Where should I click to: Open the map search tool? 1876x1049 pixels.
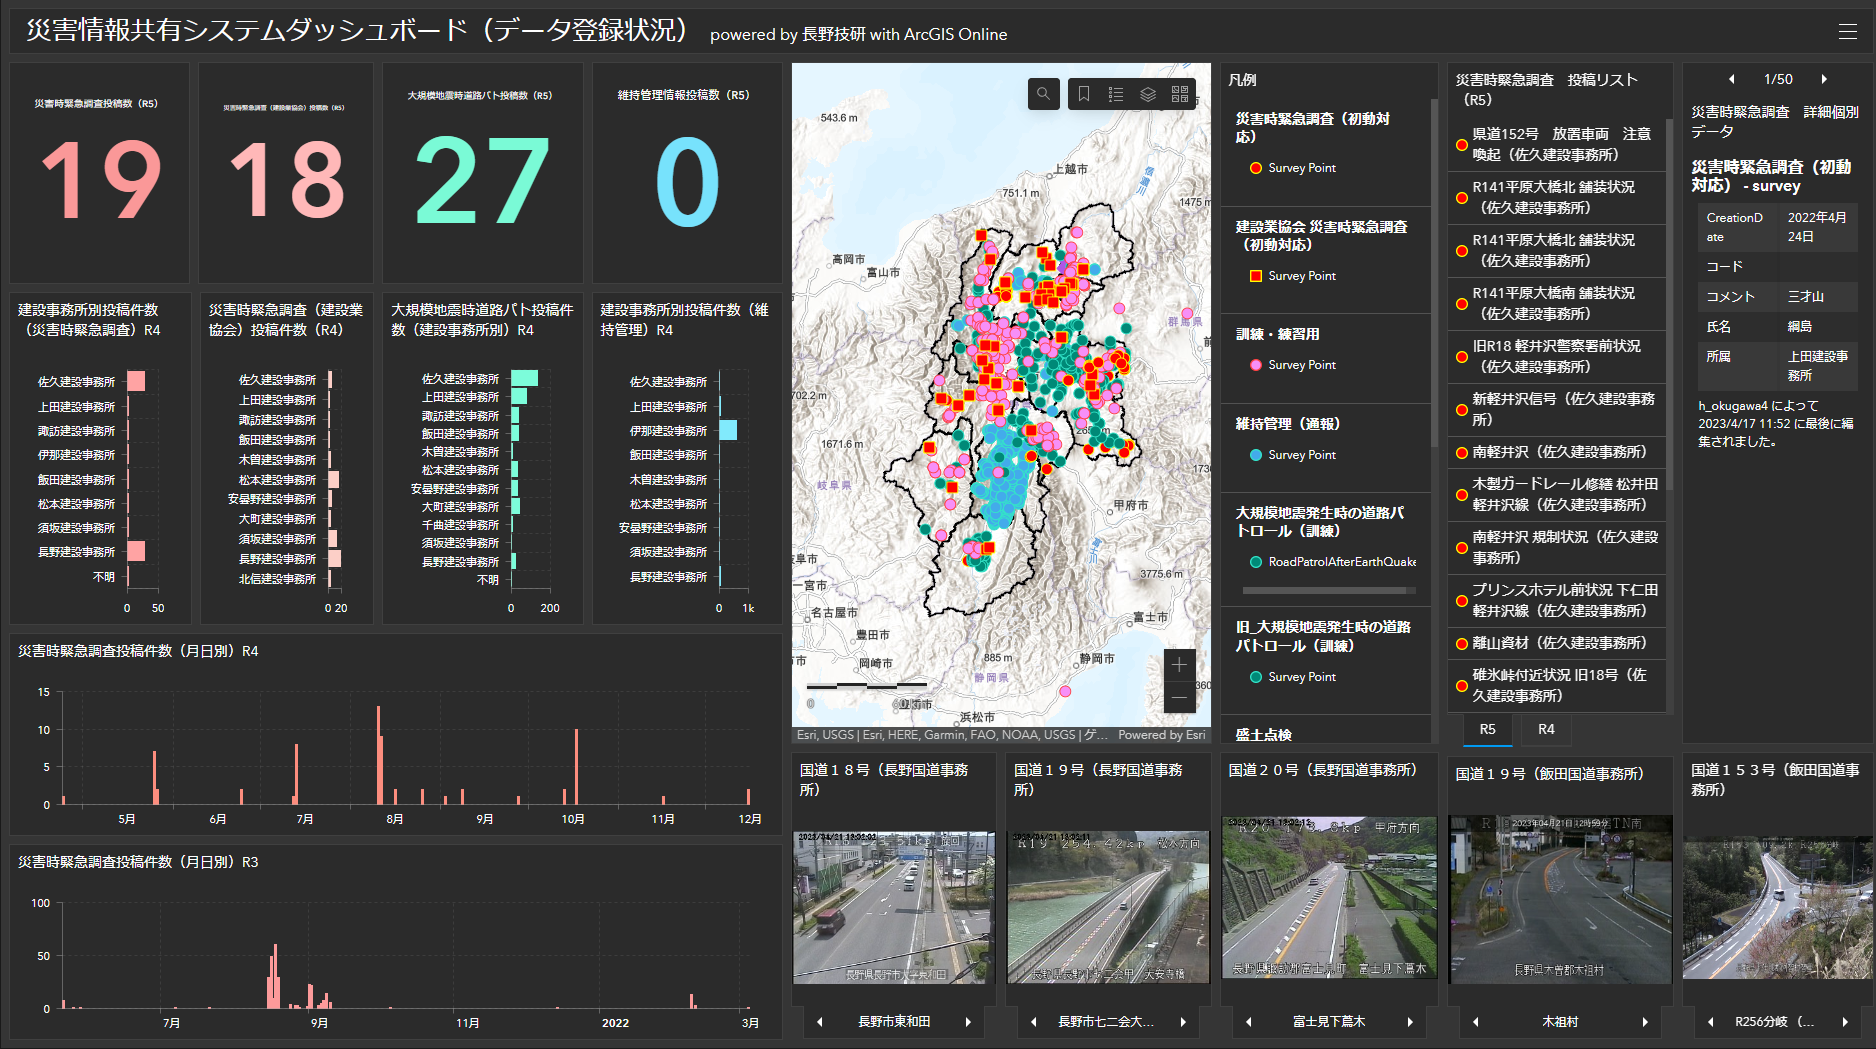pyautogui.click(x=1043, y=94)
